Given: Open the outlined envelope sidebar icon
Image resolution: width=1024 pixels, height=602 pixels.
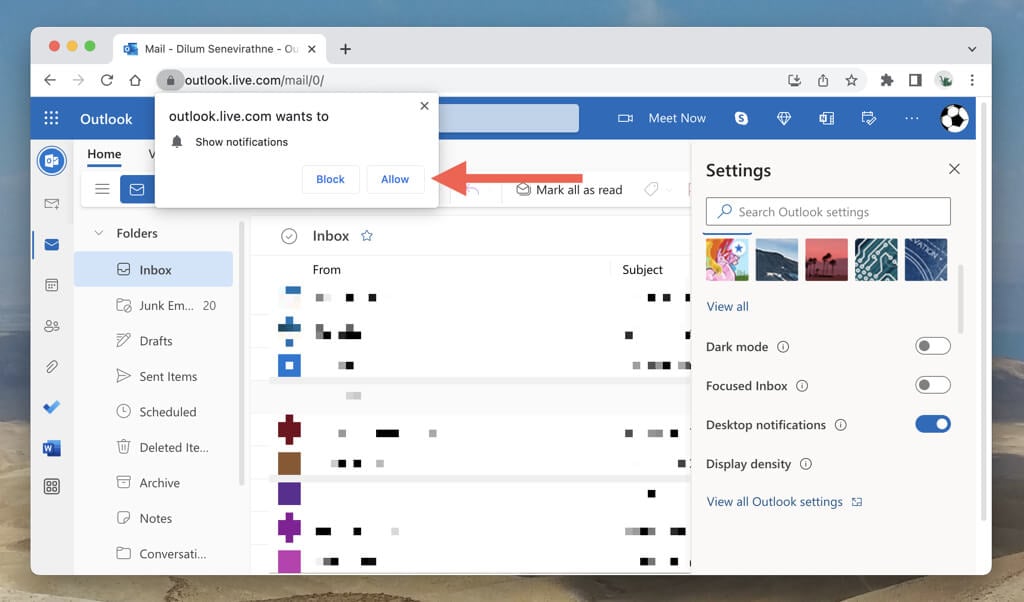Looking at the screenshot, I should tap(52, 204).
